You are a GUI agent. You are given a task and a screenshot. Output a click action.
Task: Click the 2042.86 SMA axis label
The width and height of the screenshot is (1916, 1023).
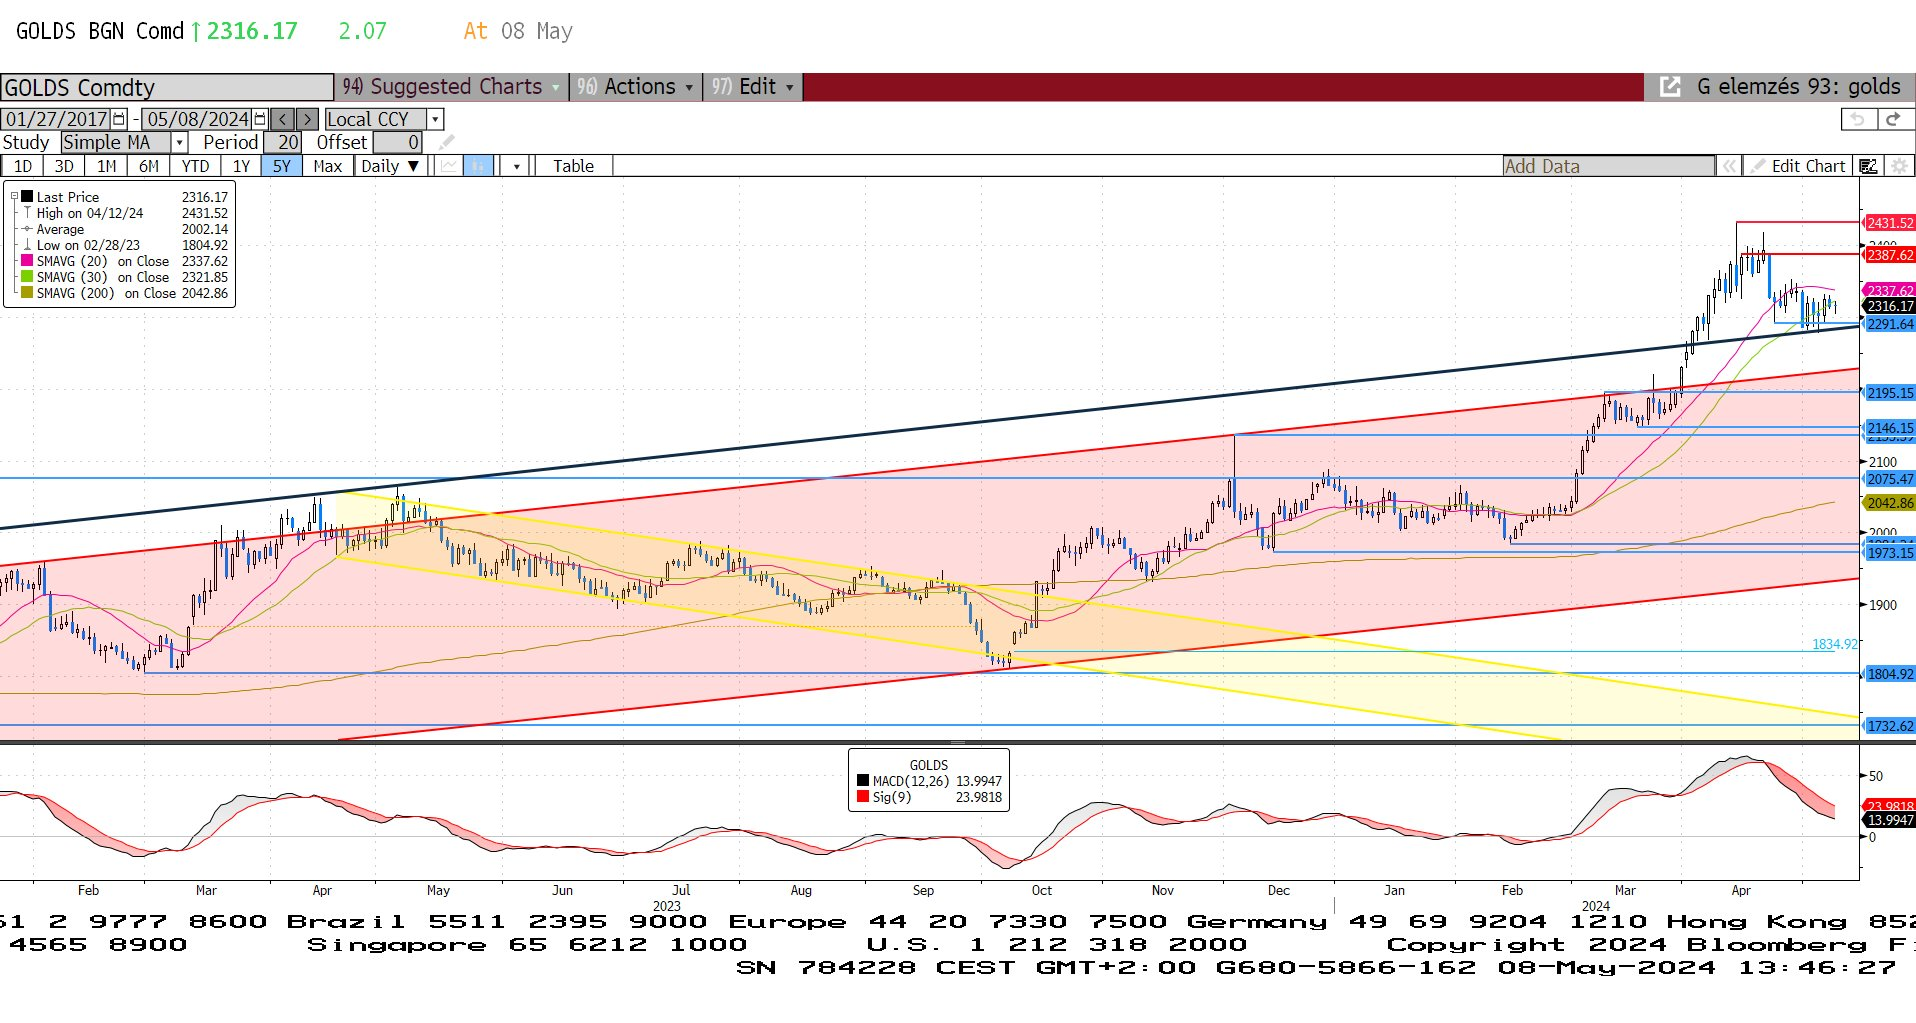[1890, 503]
